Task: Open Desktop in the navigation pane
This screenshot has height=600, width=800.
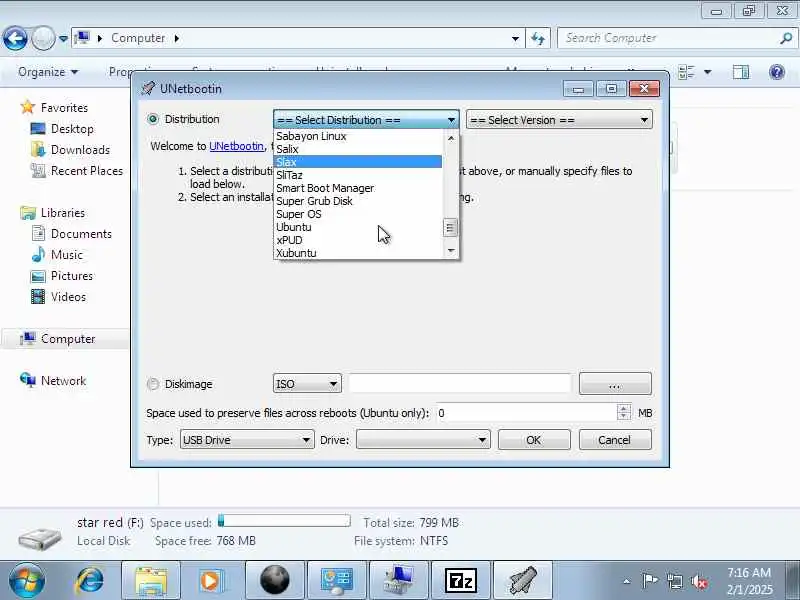Action: tap(72, 129)
